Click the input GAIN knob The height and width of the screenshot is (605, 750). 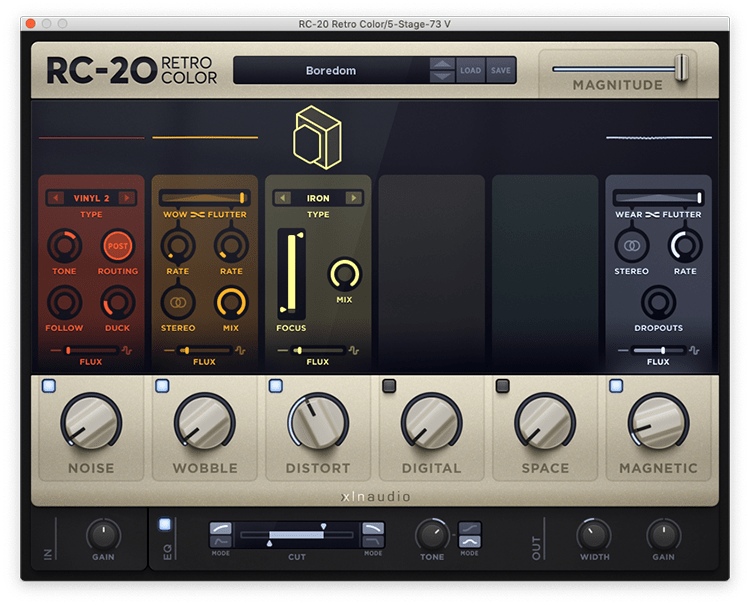103,535
